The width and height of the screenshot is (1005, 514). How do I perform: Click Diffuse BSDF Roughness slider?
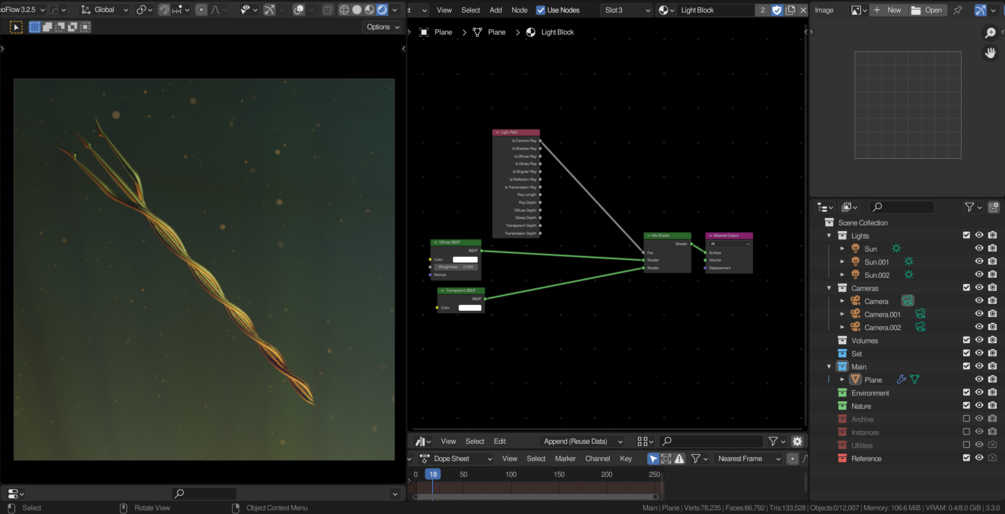pos(455,267)
